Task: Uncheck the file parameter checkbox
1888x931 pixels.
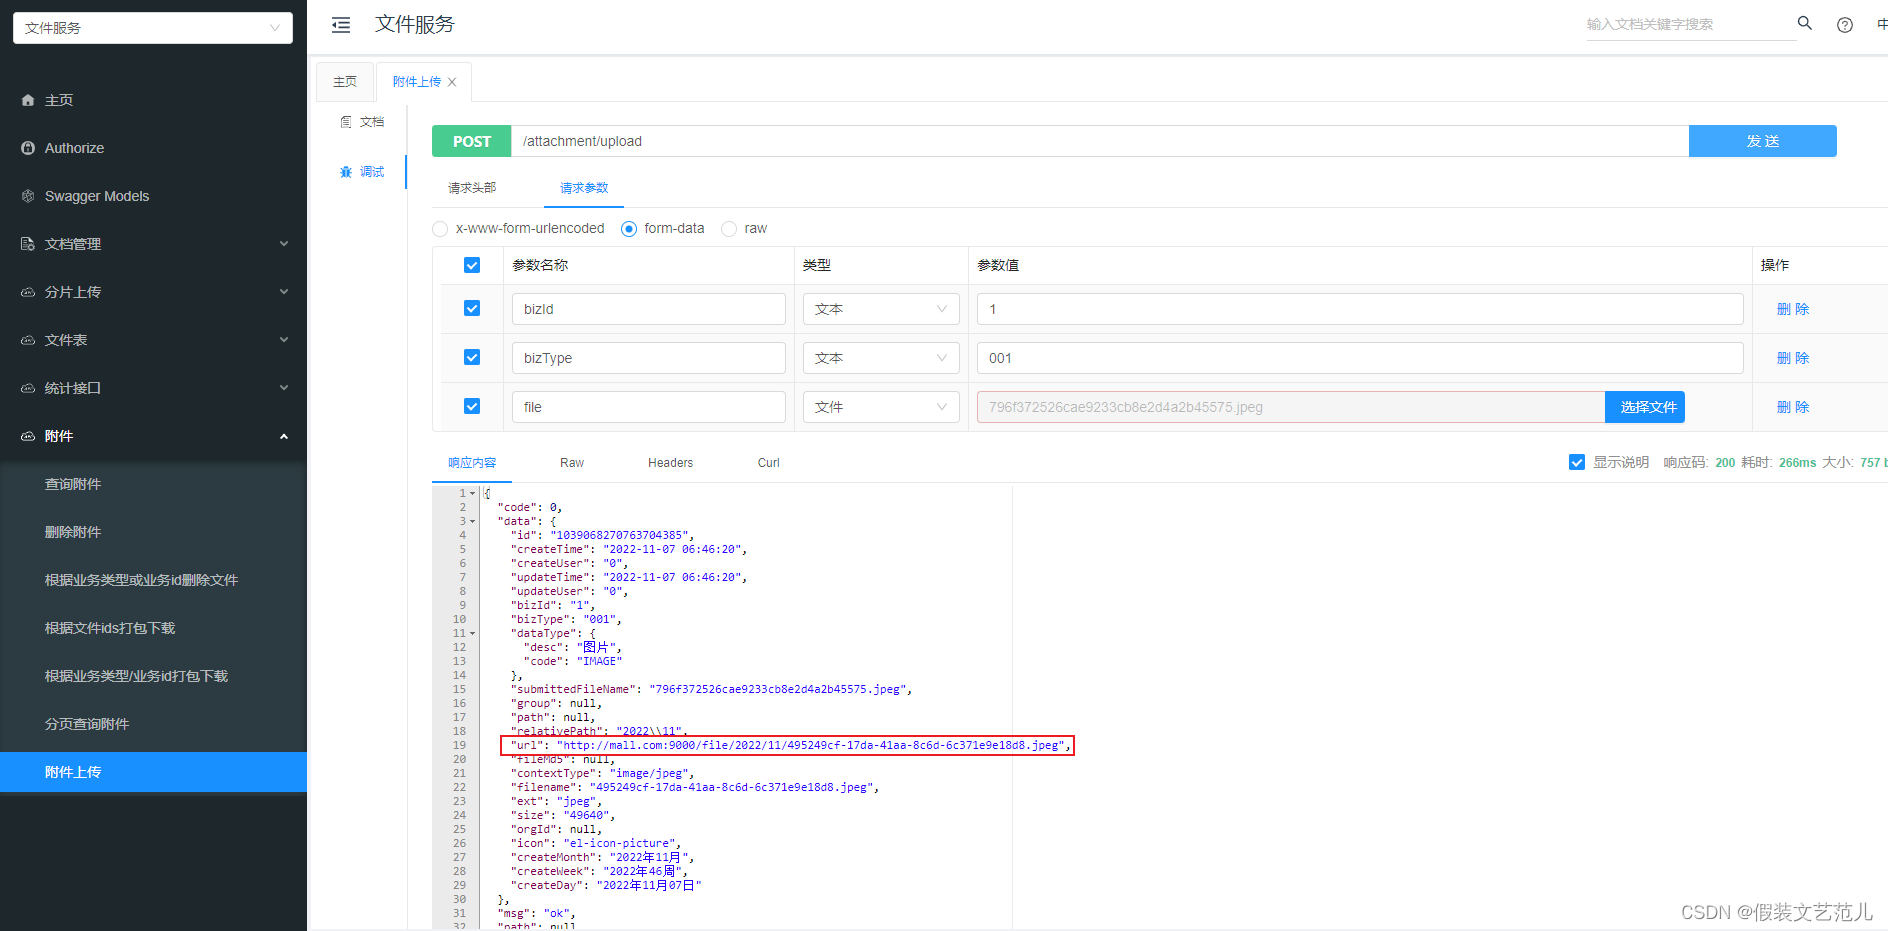Action: [472, 407]
